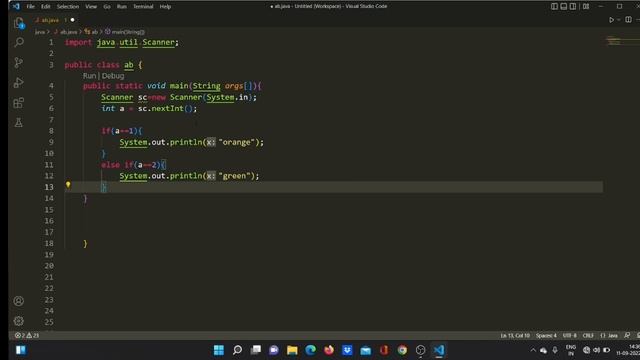Open the Terminal menu
Screen dimensions: 640x360
[x=143, y=7]
